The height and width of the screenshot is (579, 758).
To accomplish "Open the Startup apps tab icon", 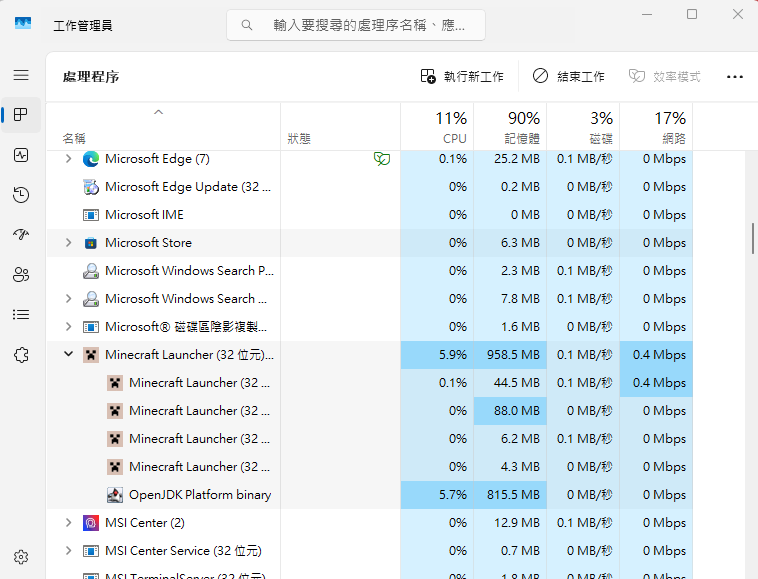I will [21, 234].
